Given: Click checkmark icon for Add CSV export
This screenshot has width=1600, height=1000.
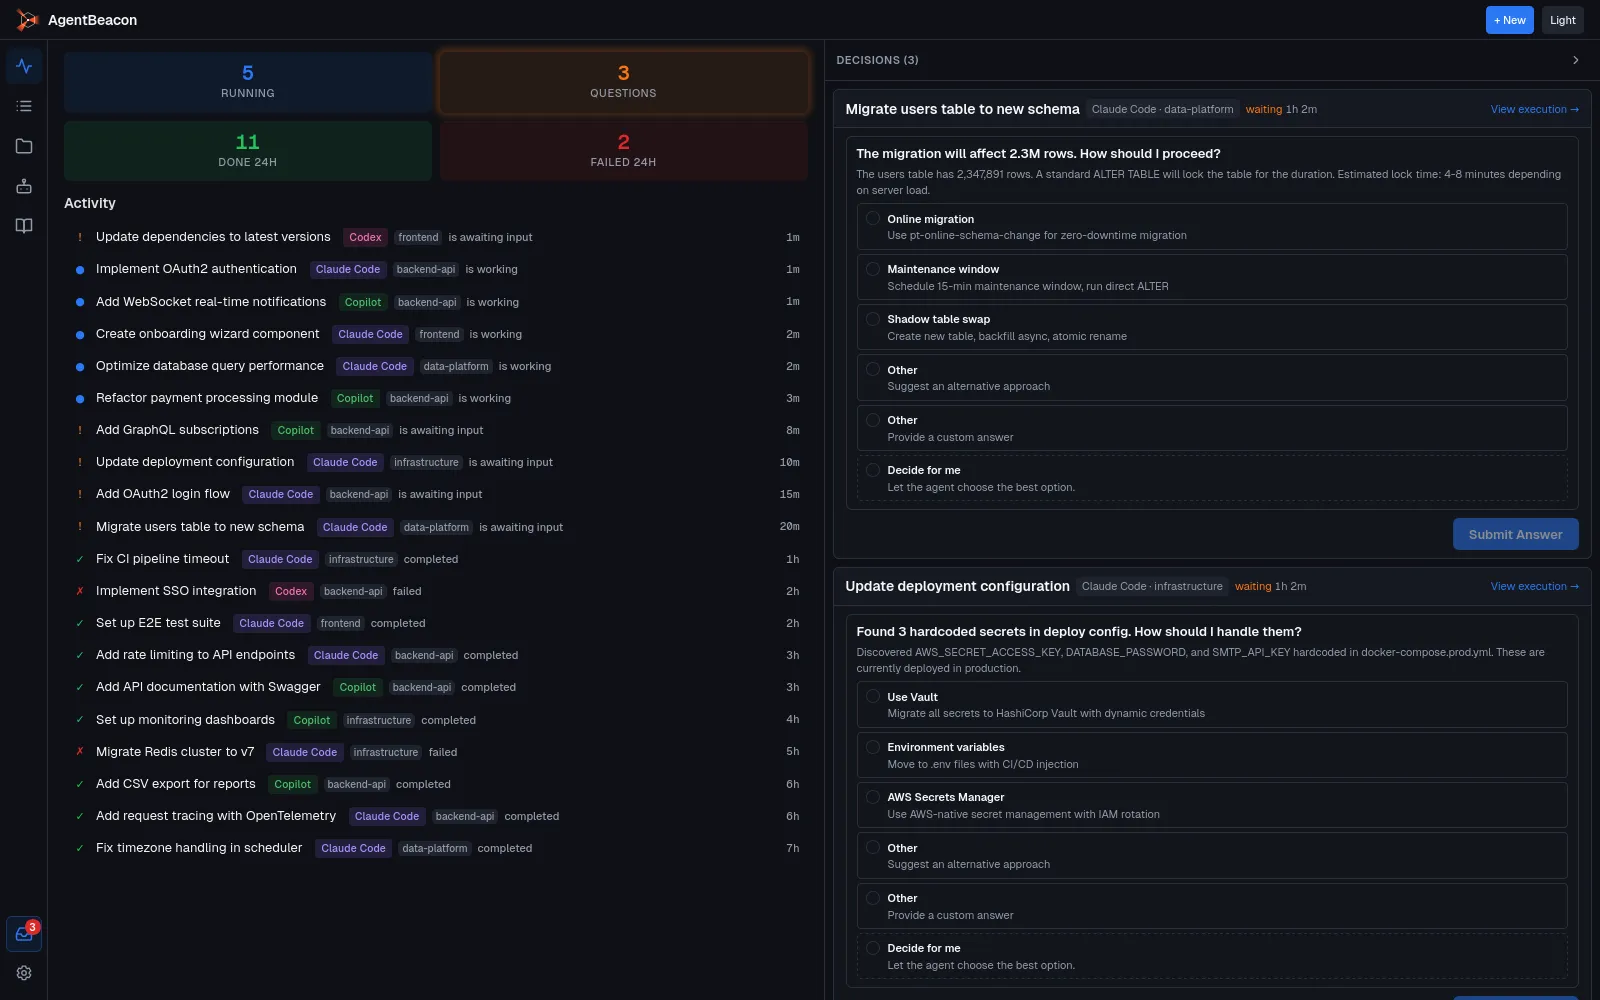Looking at the screenshot, I should click(x=80, y=784).
